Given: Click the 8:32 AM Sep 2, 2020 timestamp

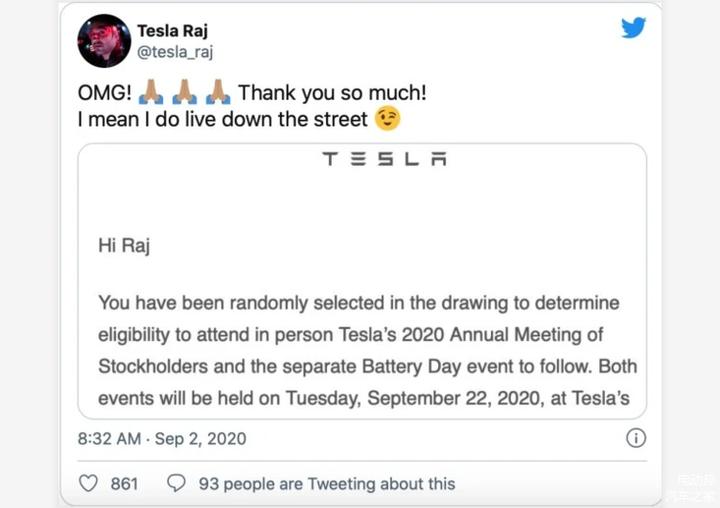Looking at the screenshot, I should click(x=162, y=439).
